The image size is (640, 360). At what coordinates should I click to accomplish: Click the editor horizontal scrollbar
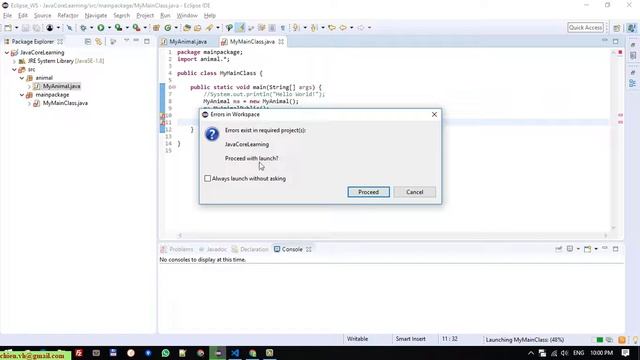point(392,235)
